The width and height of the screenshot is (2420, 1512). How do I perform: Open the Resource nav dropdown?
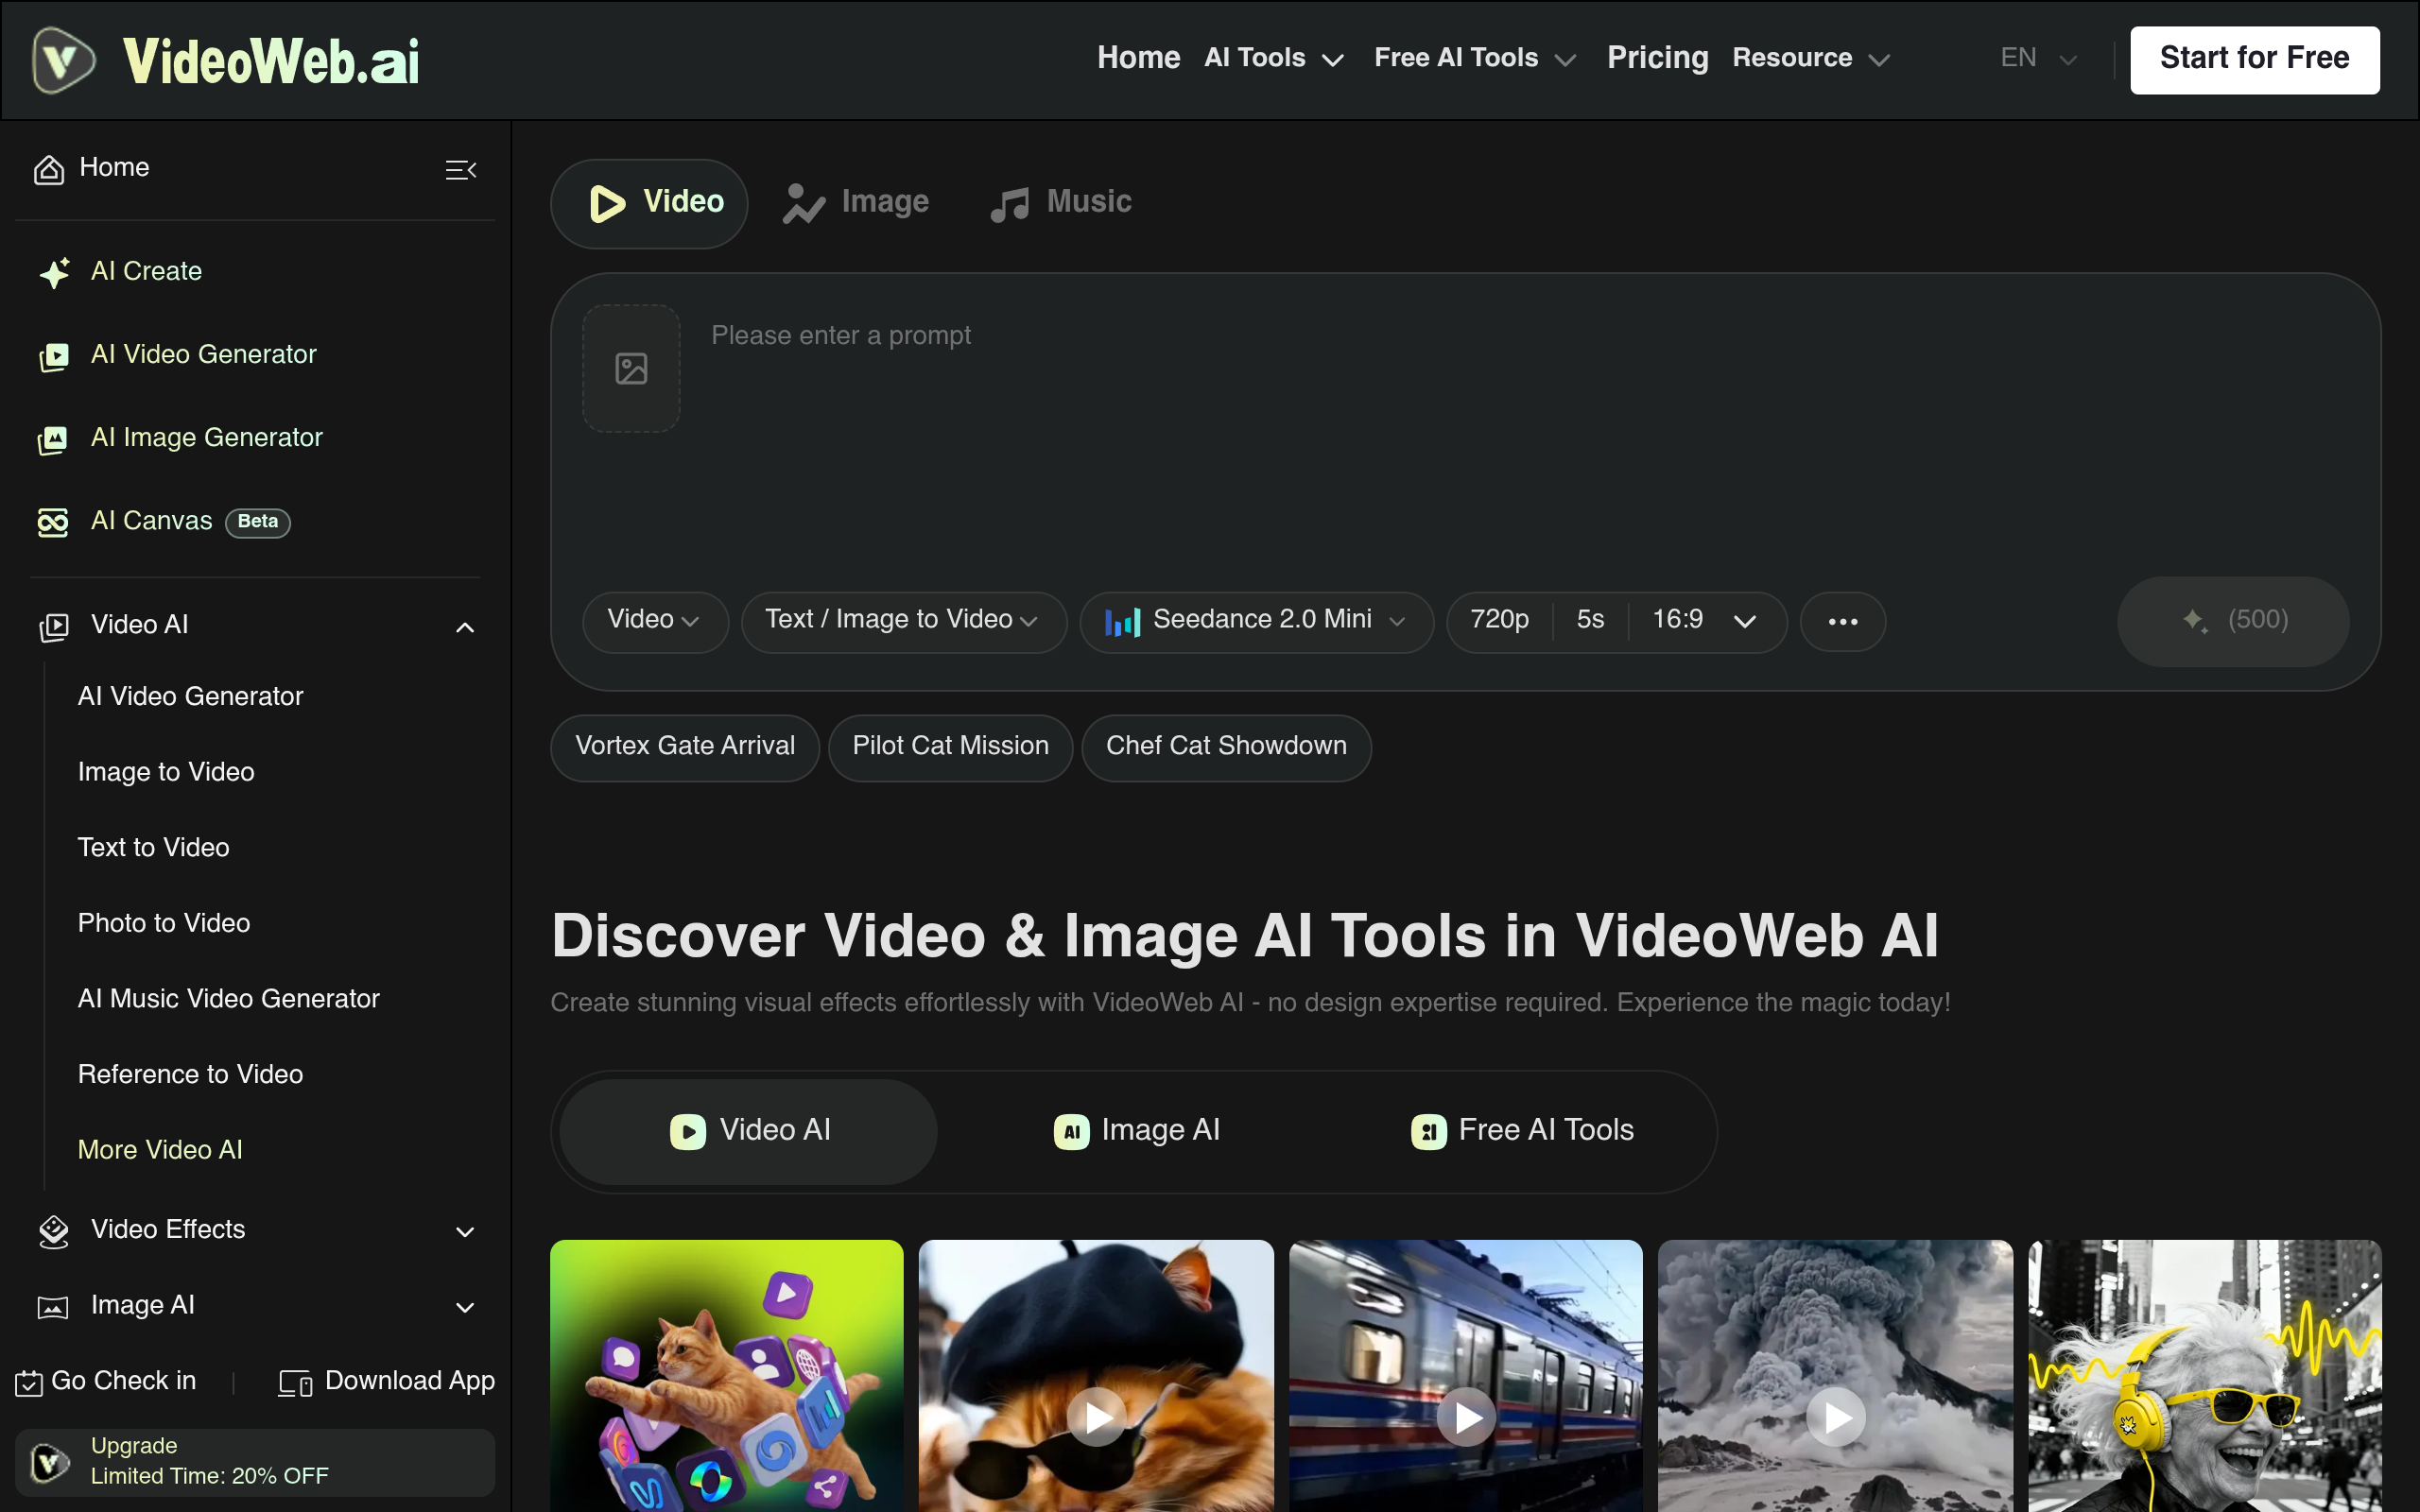click(1811, 59)
